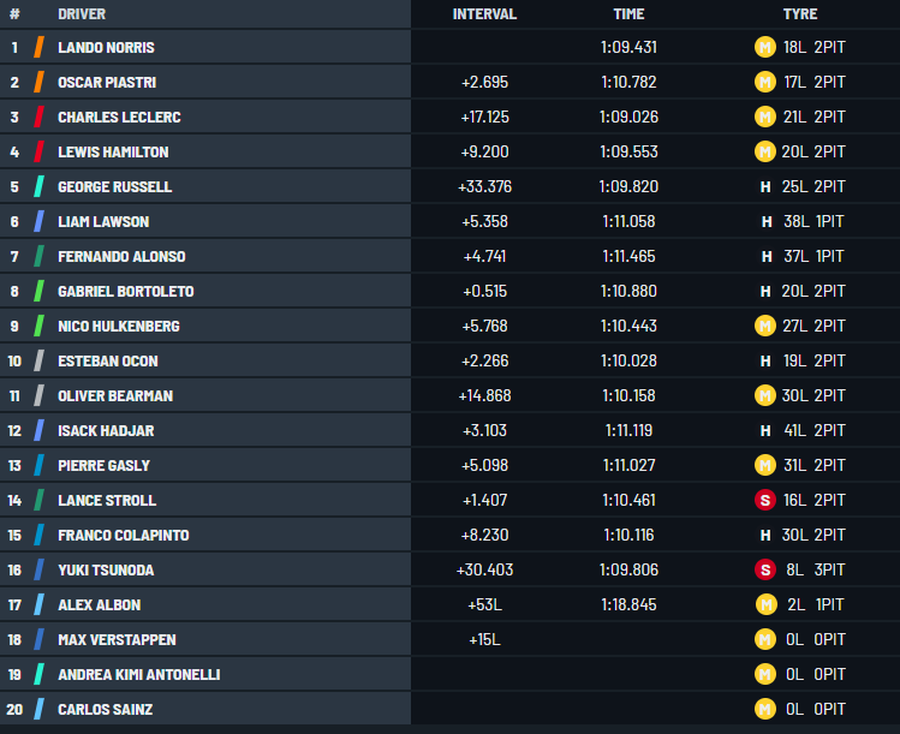Image resolution: width=900 pixels, height=734 pixels.
Task: Click Lando Norris's medium tyre icon
Action: tap(765, 47)
